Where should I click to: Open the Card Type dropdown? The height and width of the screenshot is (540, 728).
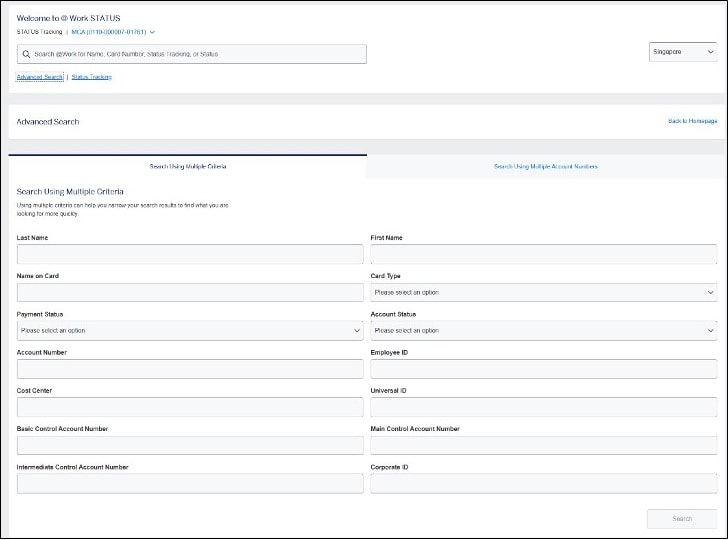pyautogui.click(x=543, y=293)
